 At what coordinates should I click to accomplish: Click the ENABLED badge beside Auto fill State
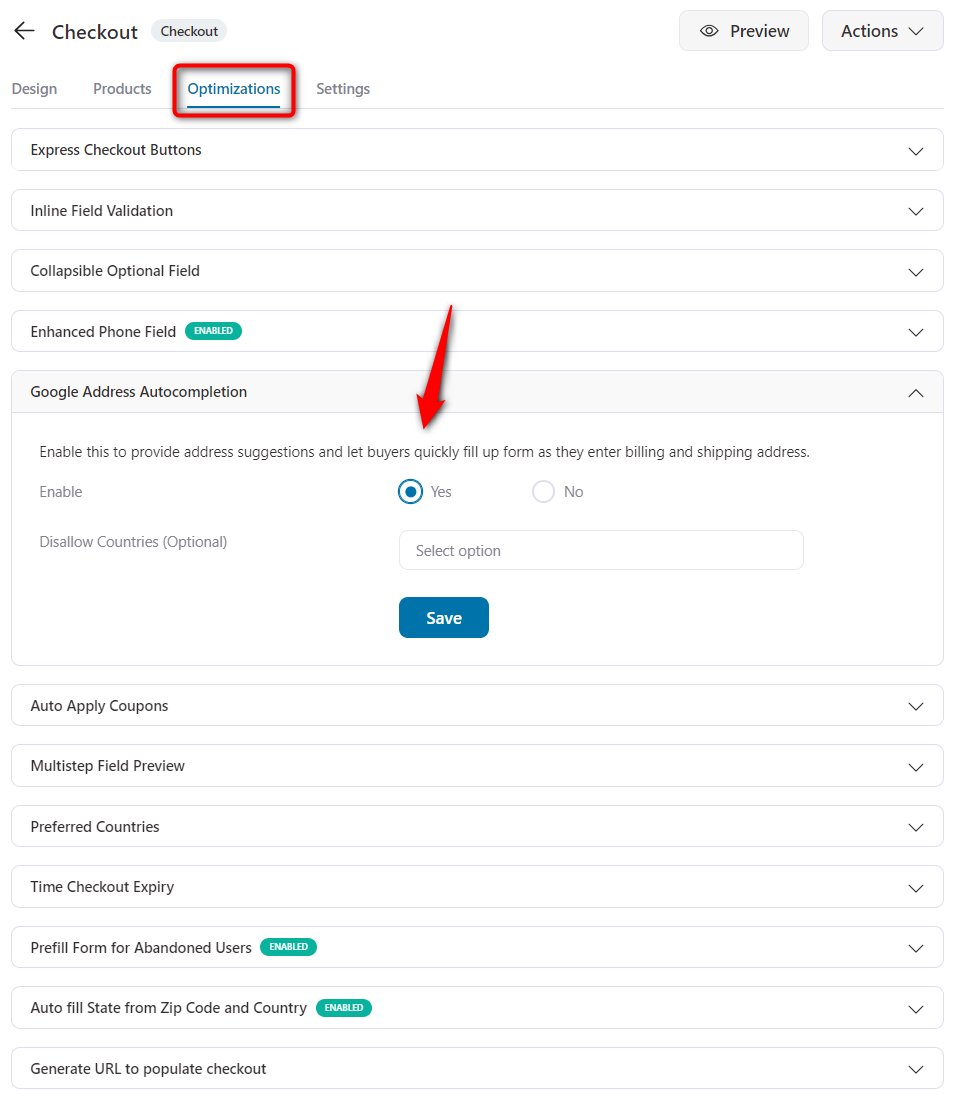(x=344, y=1008)
